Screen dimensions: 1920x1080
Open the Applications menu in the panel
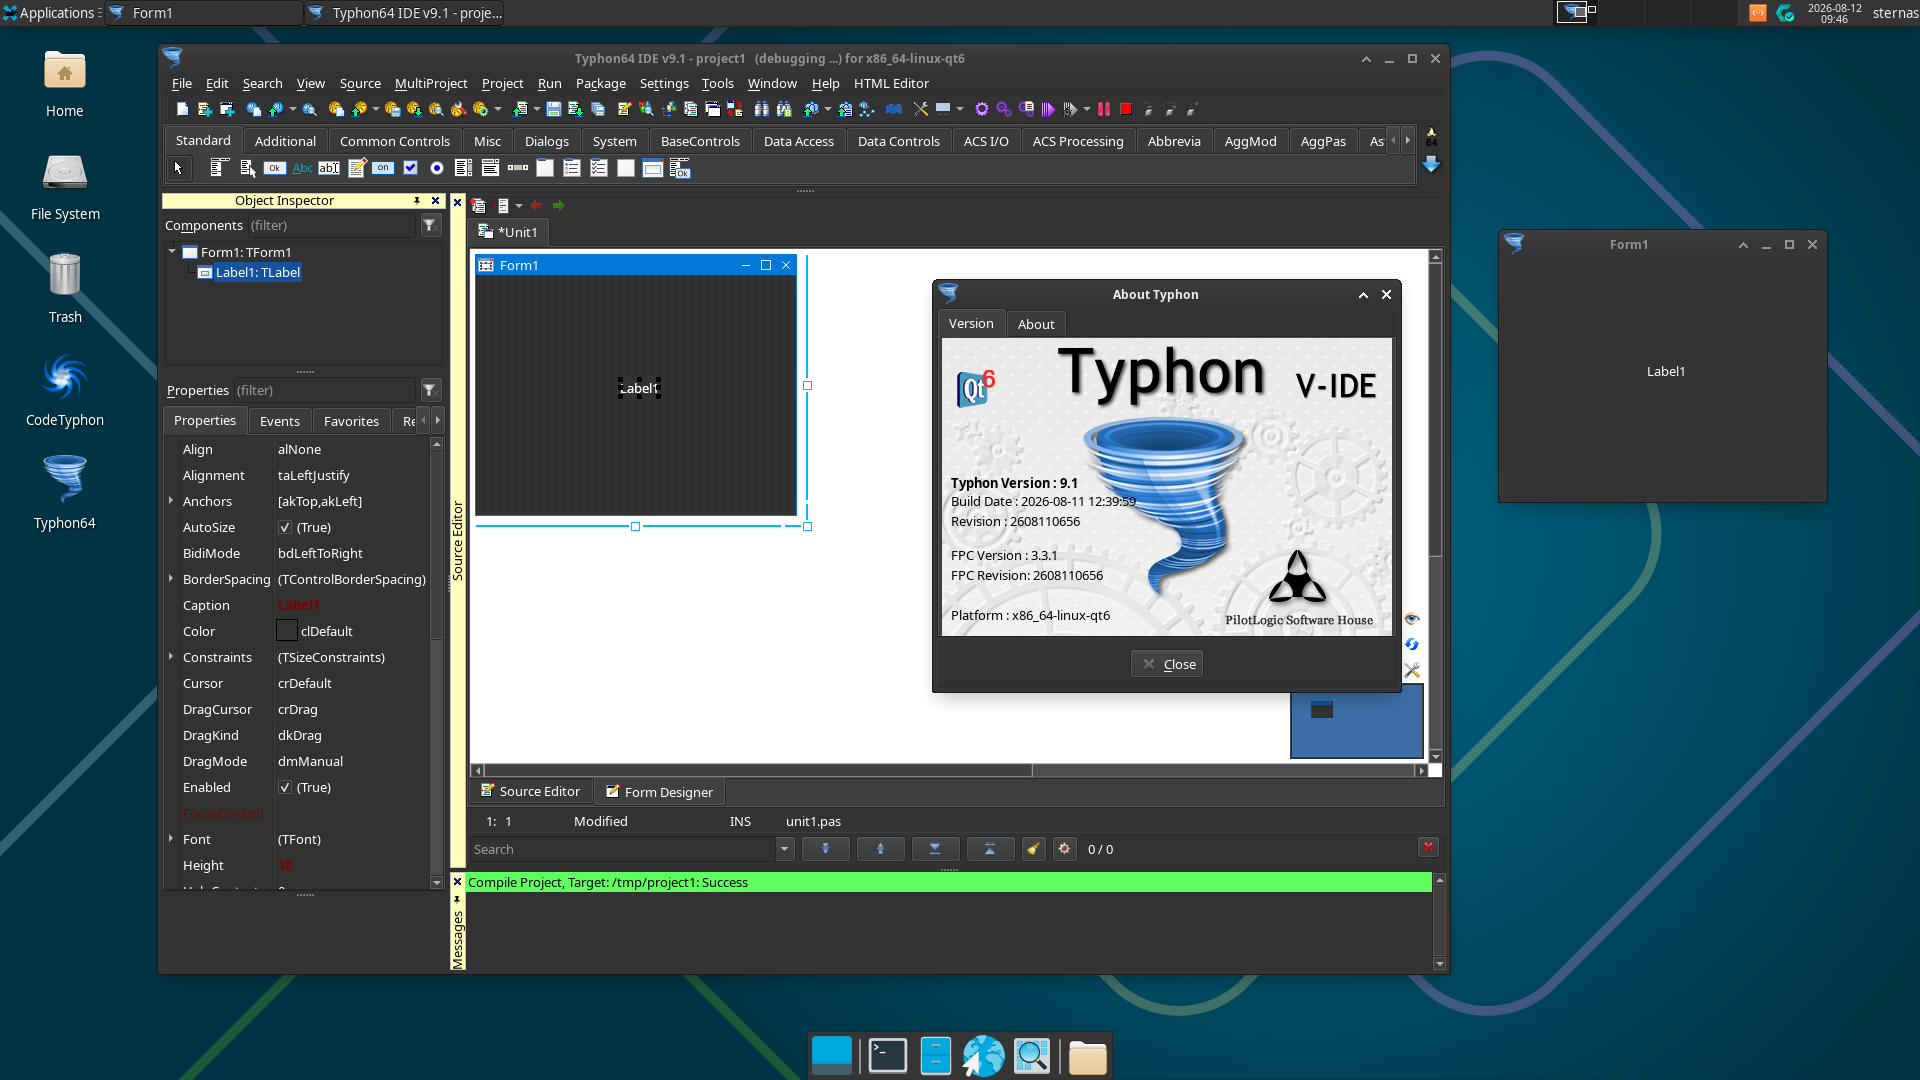[49, 13]
